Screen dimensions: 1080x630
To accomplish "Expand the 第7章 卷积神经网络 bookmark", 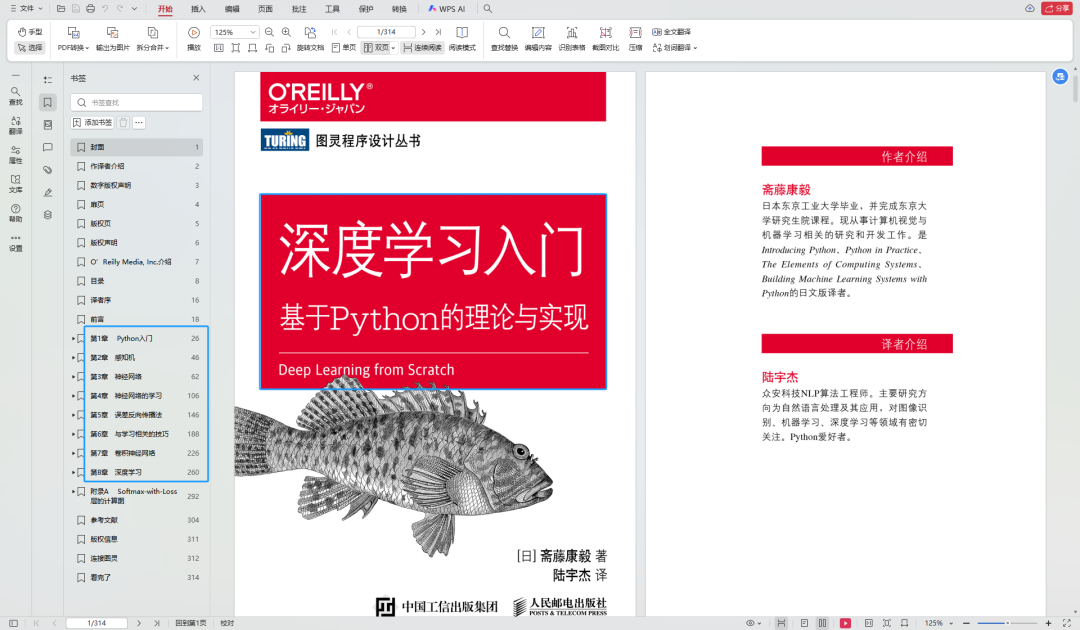I will pyautogui.click(x=74, y=453).
